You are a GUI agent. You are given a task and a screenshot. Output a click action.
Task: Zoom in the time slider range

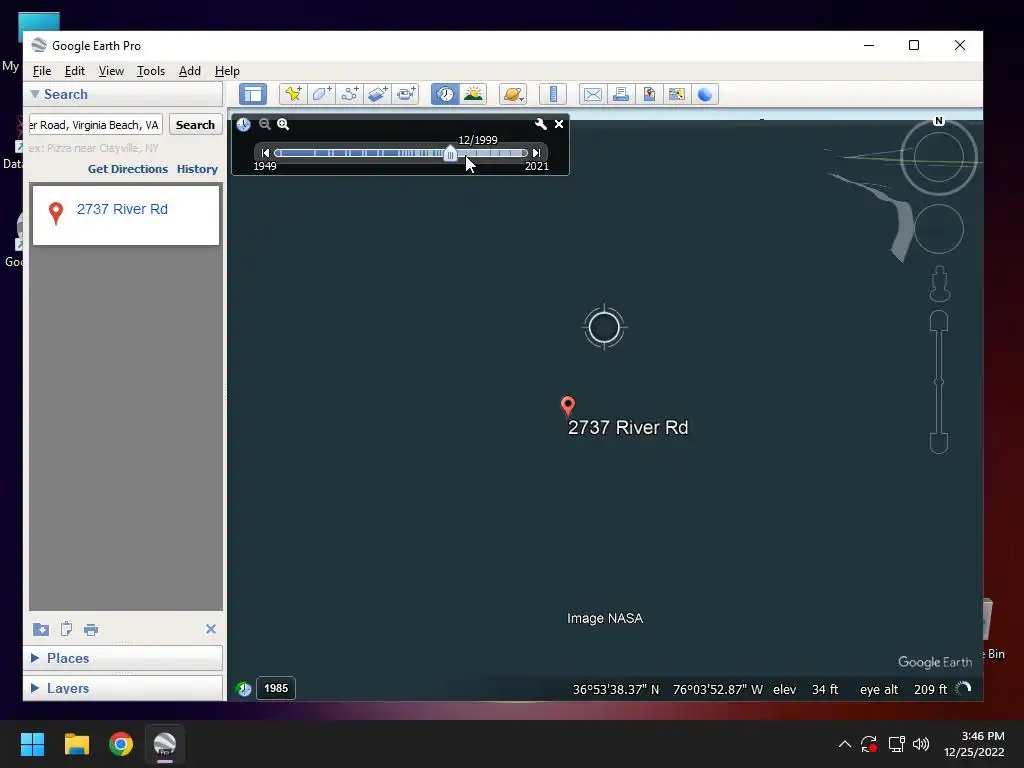coord(283,123)
